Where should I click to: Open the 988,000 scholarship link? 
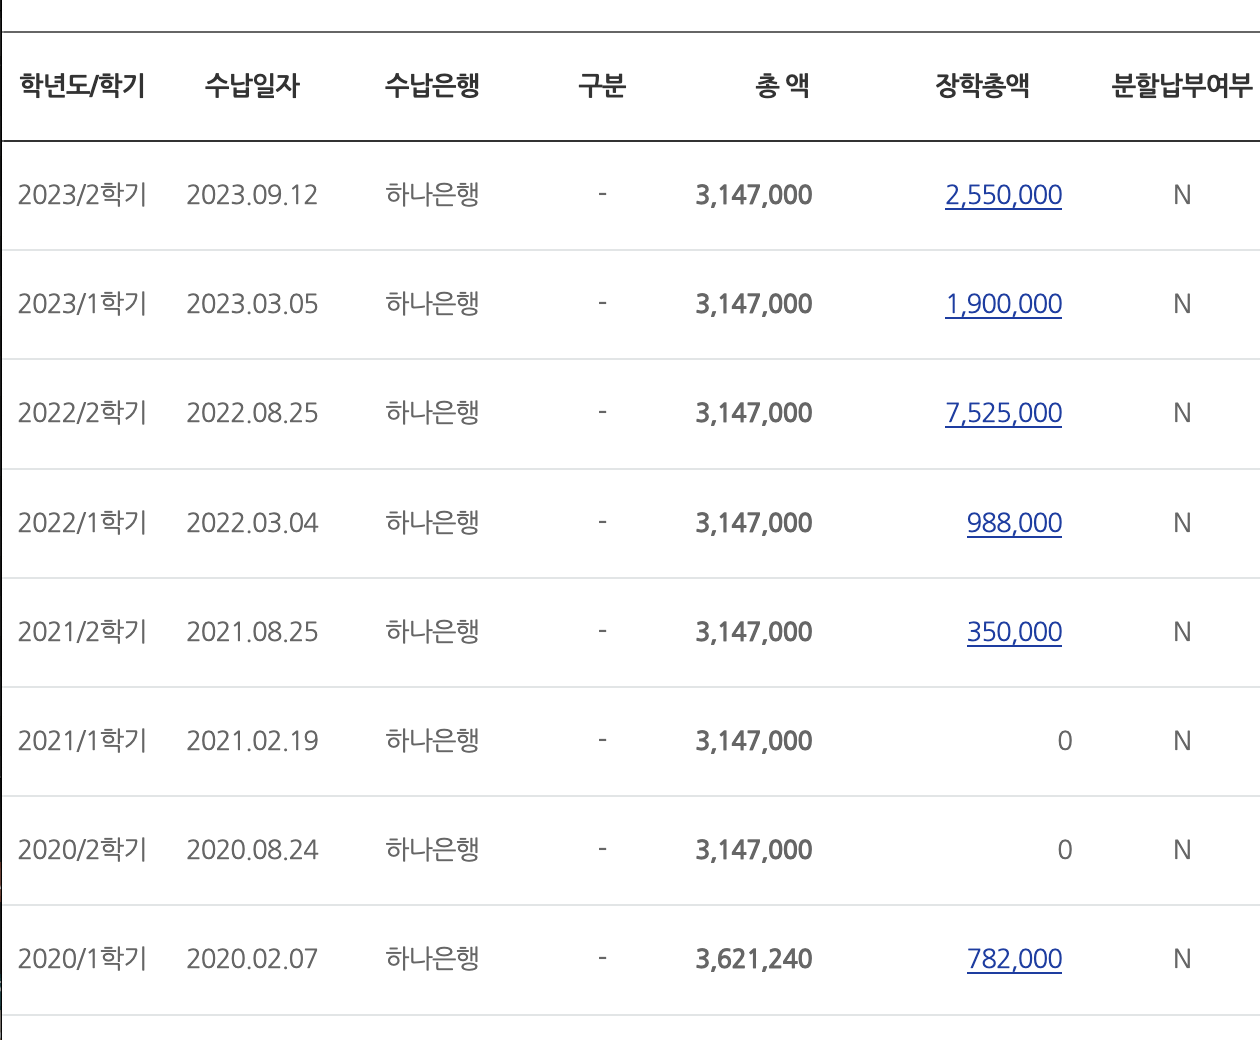(x=1014, y=523)
